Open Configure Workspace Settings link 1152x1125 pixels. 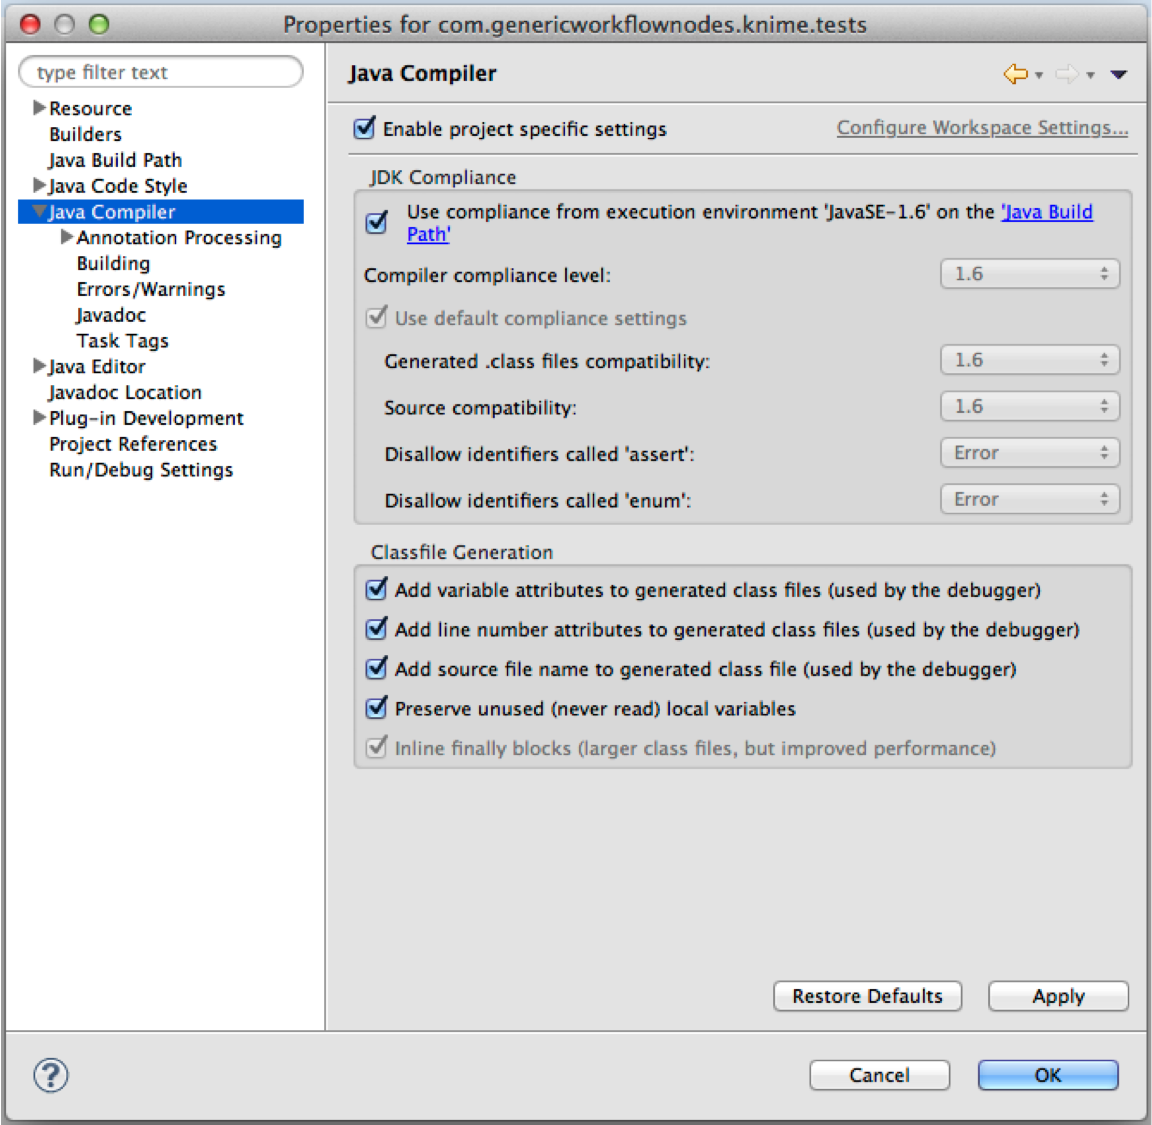point(982,128)
